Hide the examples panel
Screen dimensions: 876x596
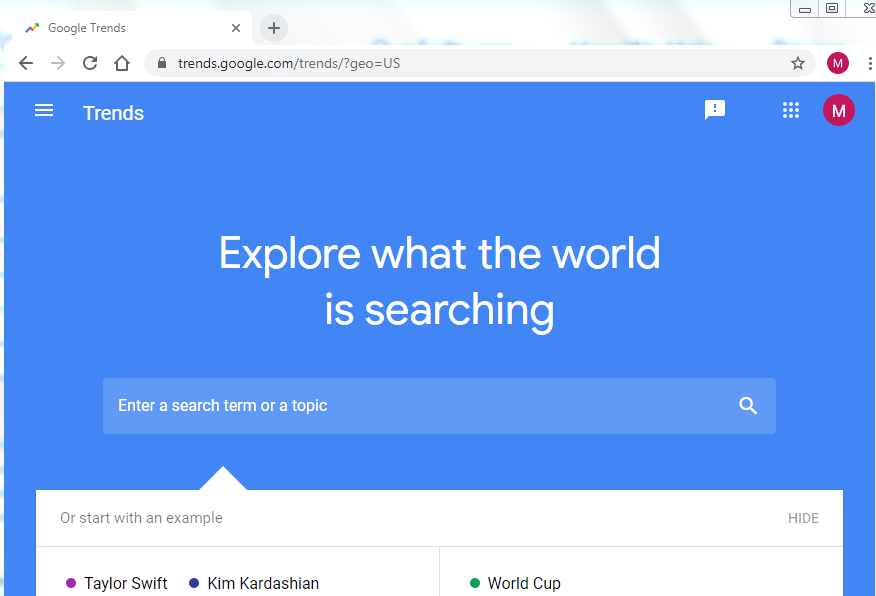point(802,518)
